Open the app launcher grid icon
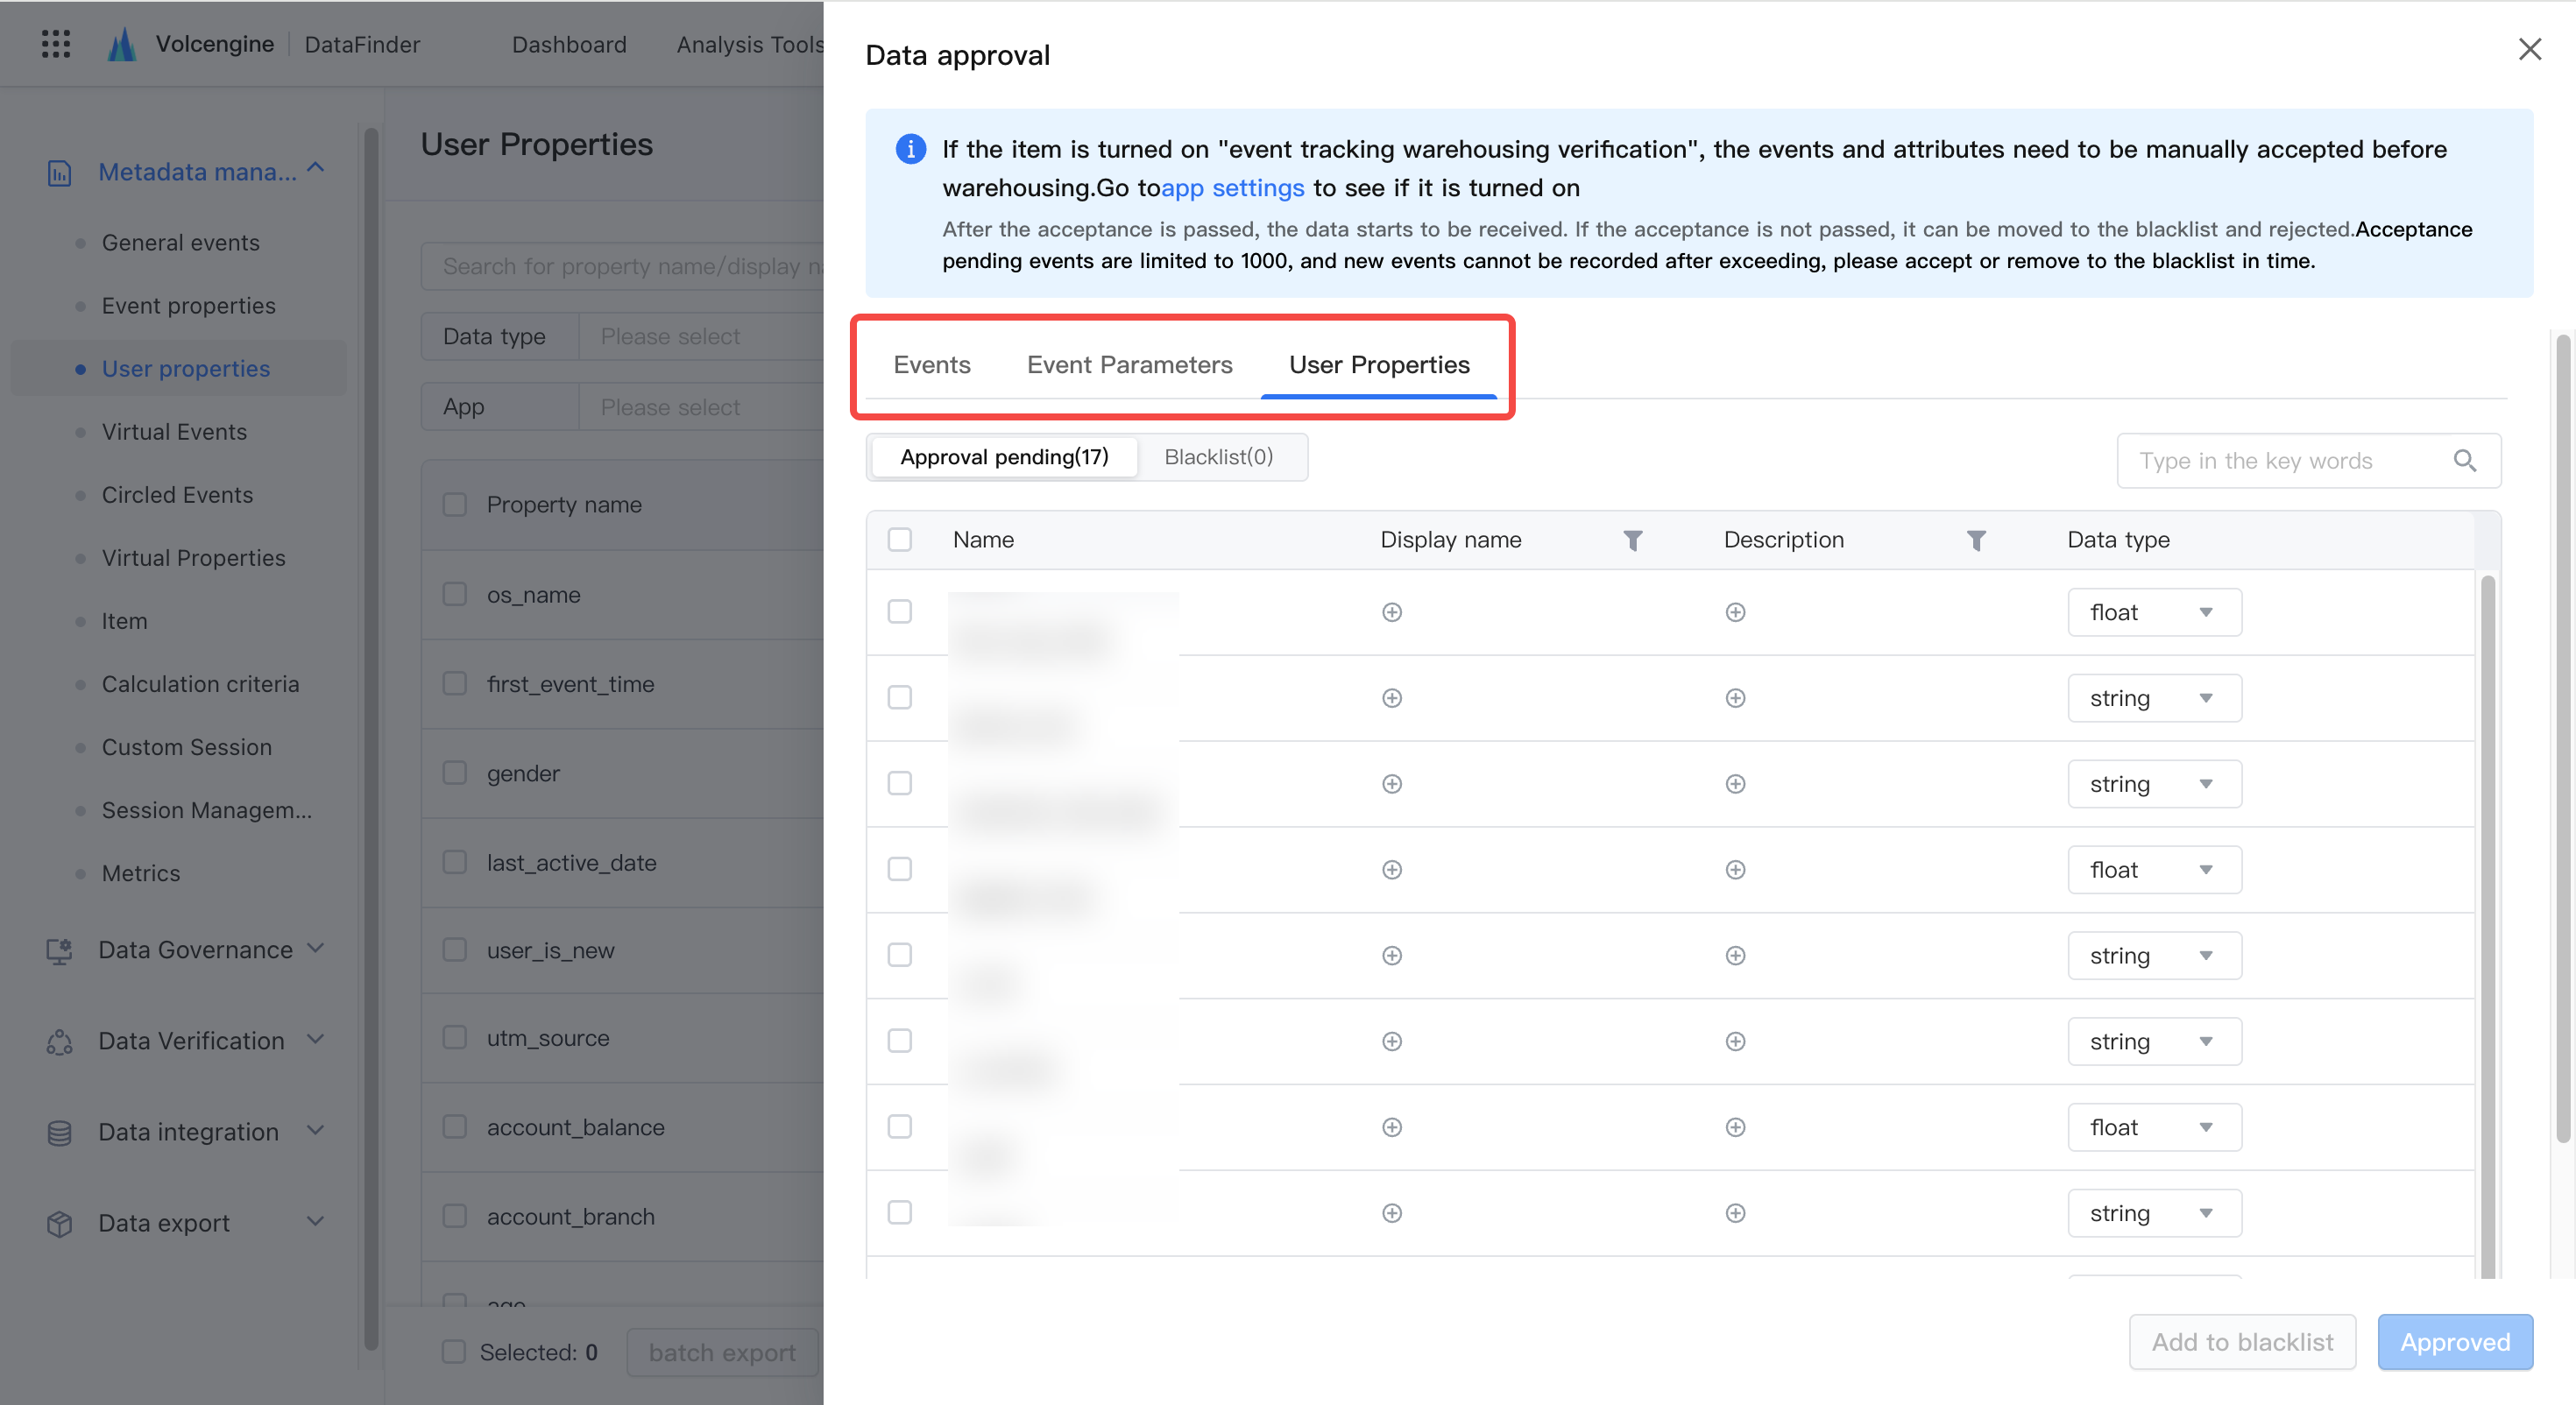This screenshot has width=2576, height=1405. point(56,44)
